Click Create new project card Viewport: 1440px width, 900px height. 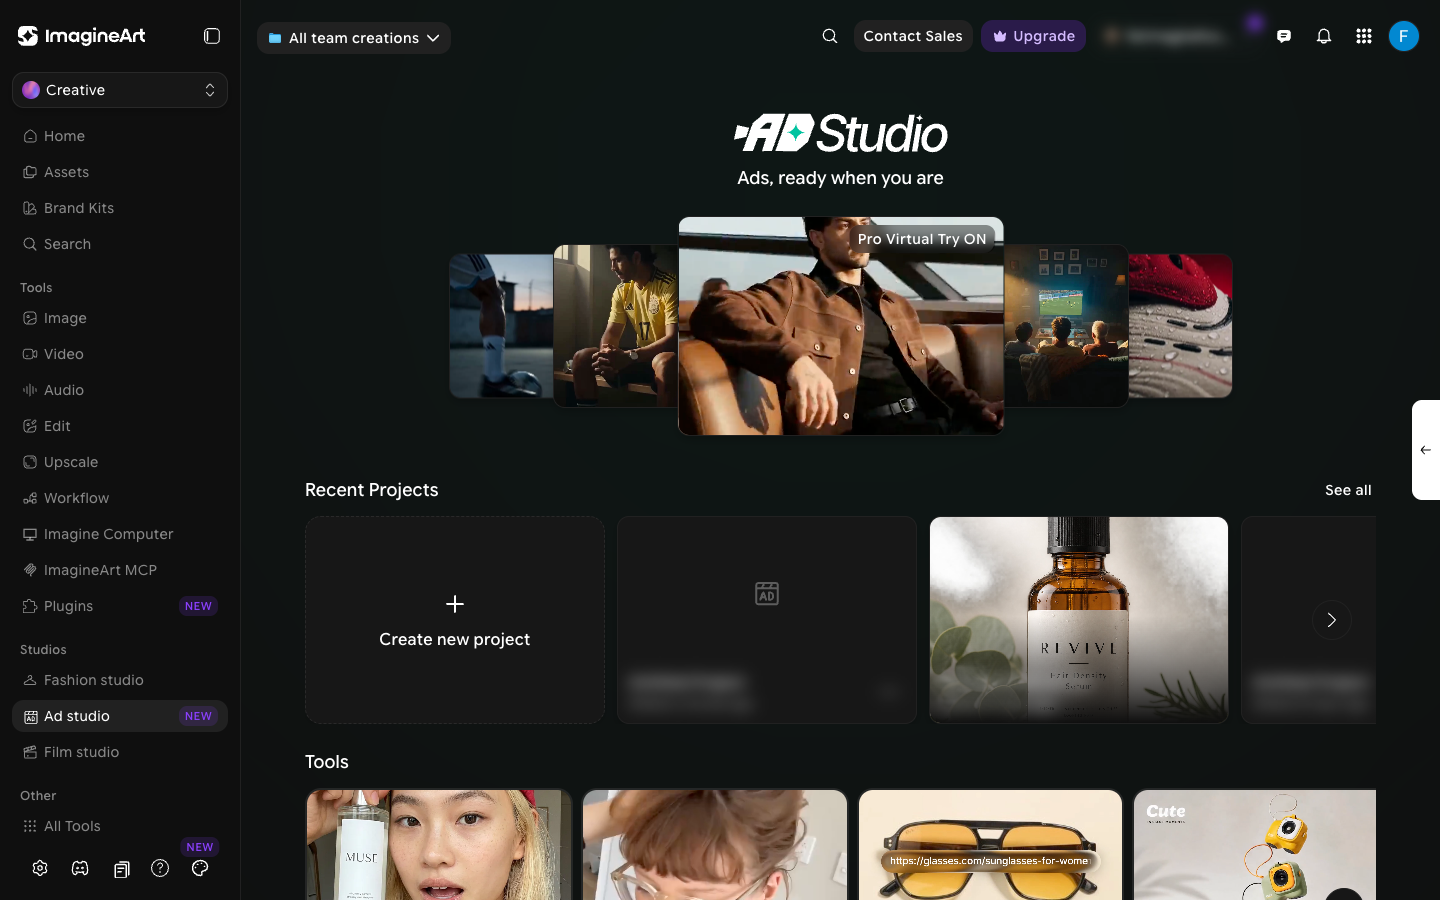[455, 620]
